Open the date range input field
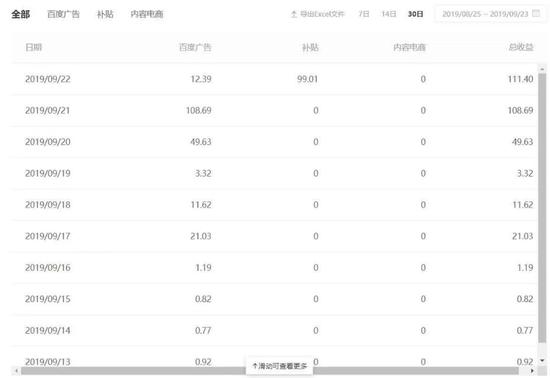This screenshot has height=378, width=550. pos(490,14)
